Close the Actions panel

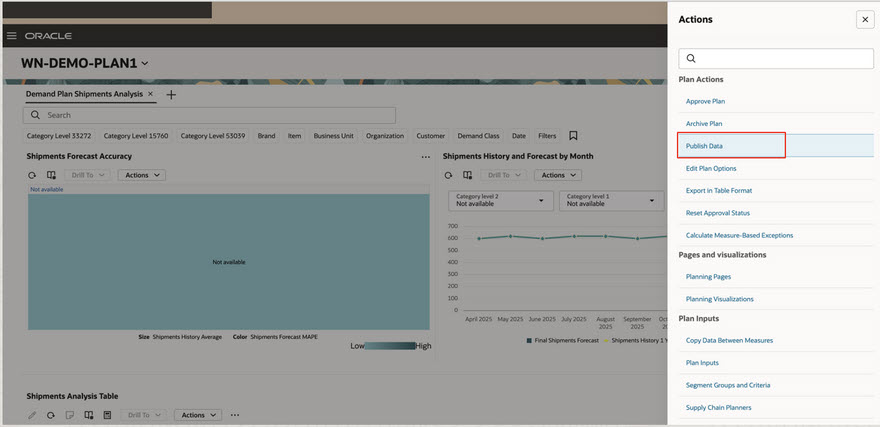pyautogui.click(x=865, y=20)
